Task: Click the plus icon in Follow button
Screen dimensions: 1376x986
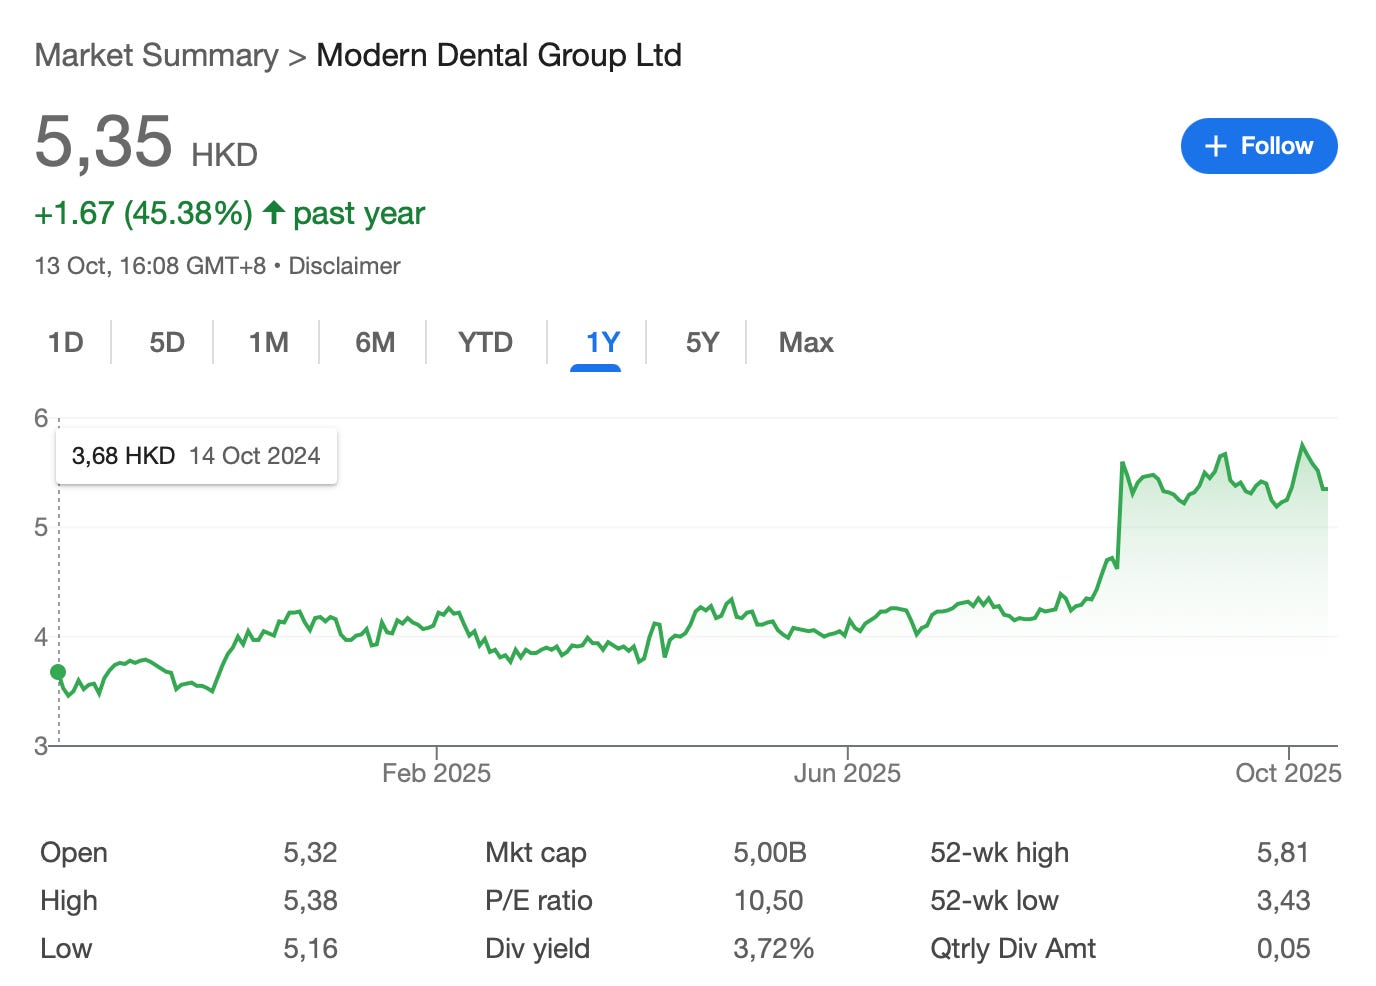Action: (1215, 146)
